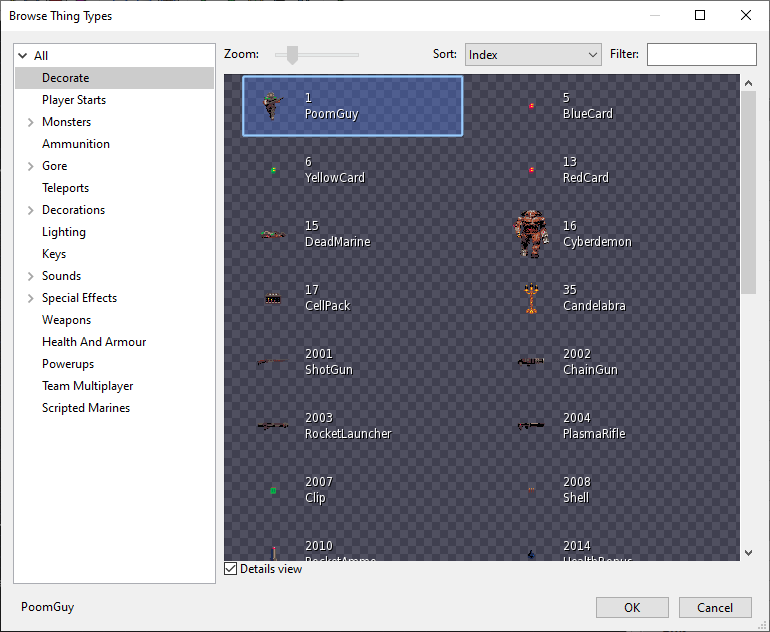Choose the PlasmaRifle sprite icon
Screen dimensions: 770x632
531,425
